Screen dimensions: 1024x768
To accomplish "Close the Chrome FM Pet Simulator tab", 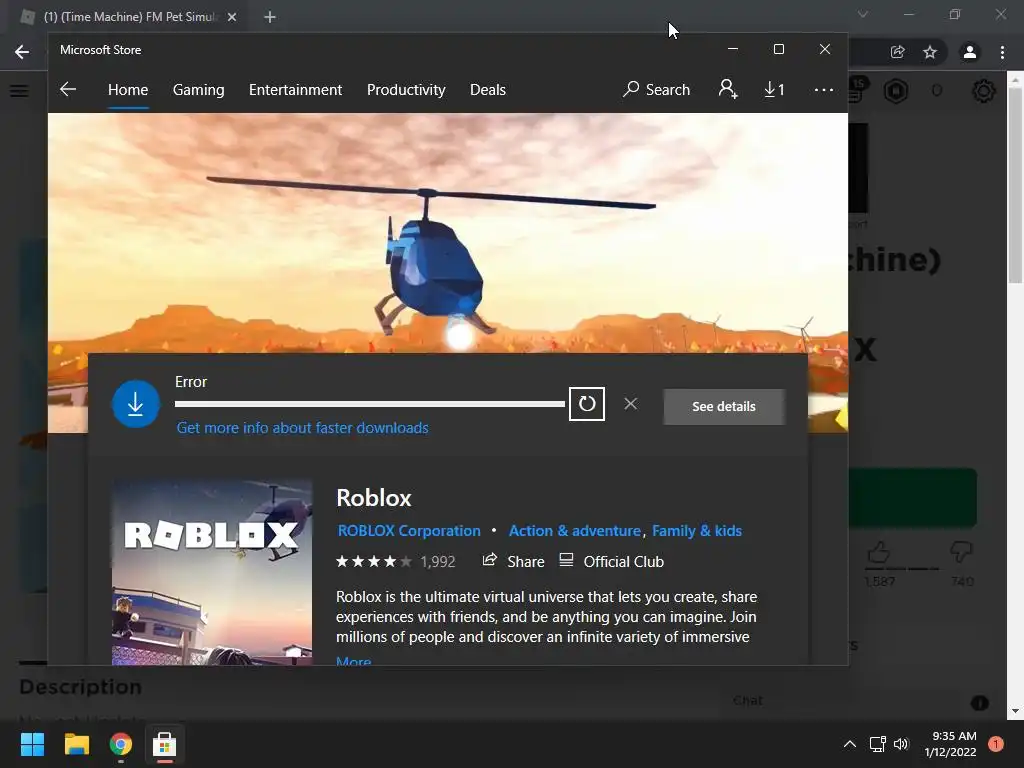I will tap(232, 17).
